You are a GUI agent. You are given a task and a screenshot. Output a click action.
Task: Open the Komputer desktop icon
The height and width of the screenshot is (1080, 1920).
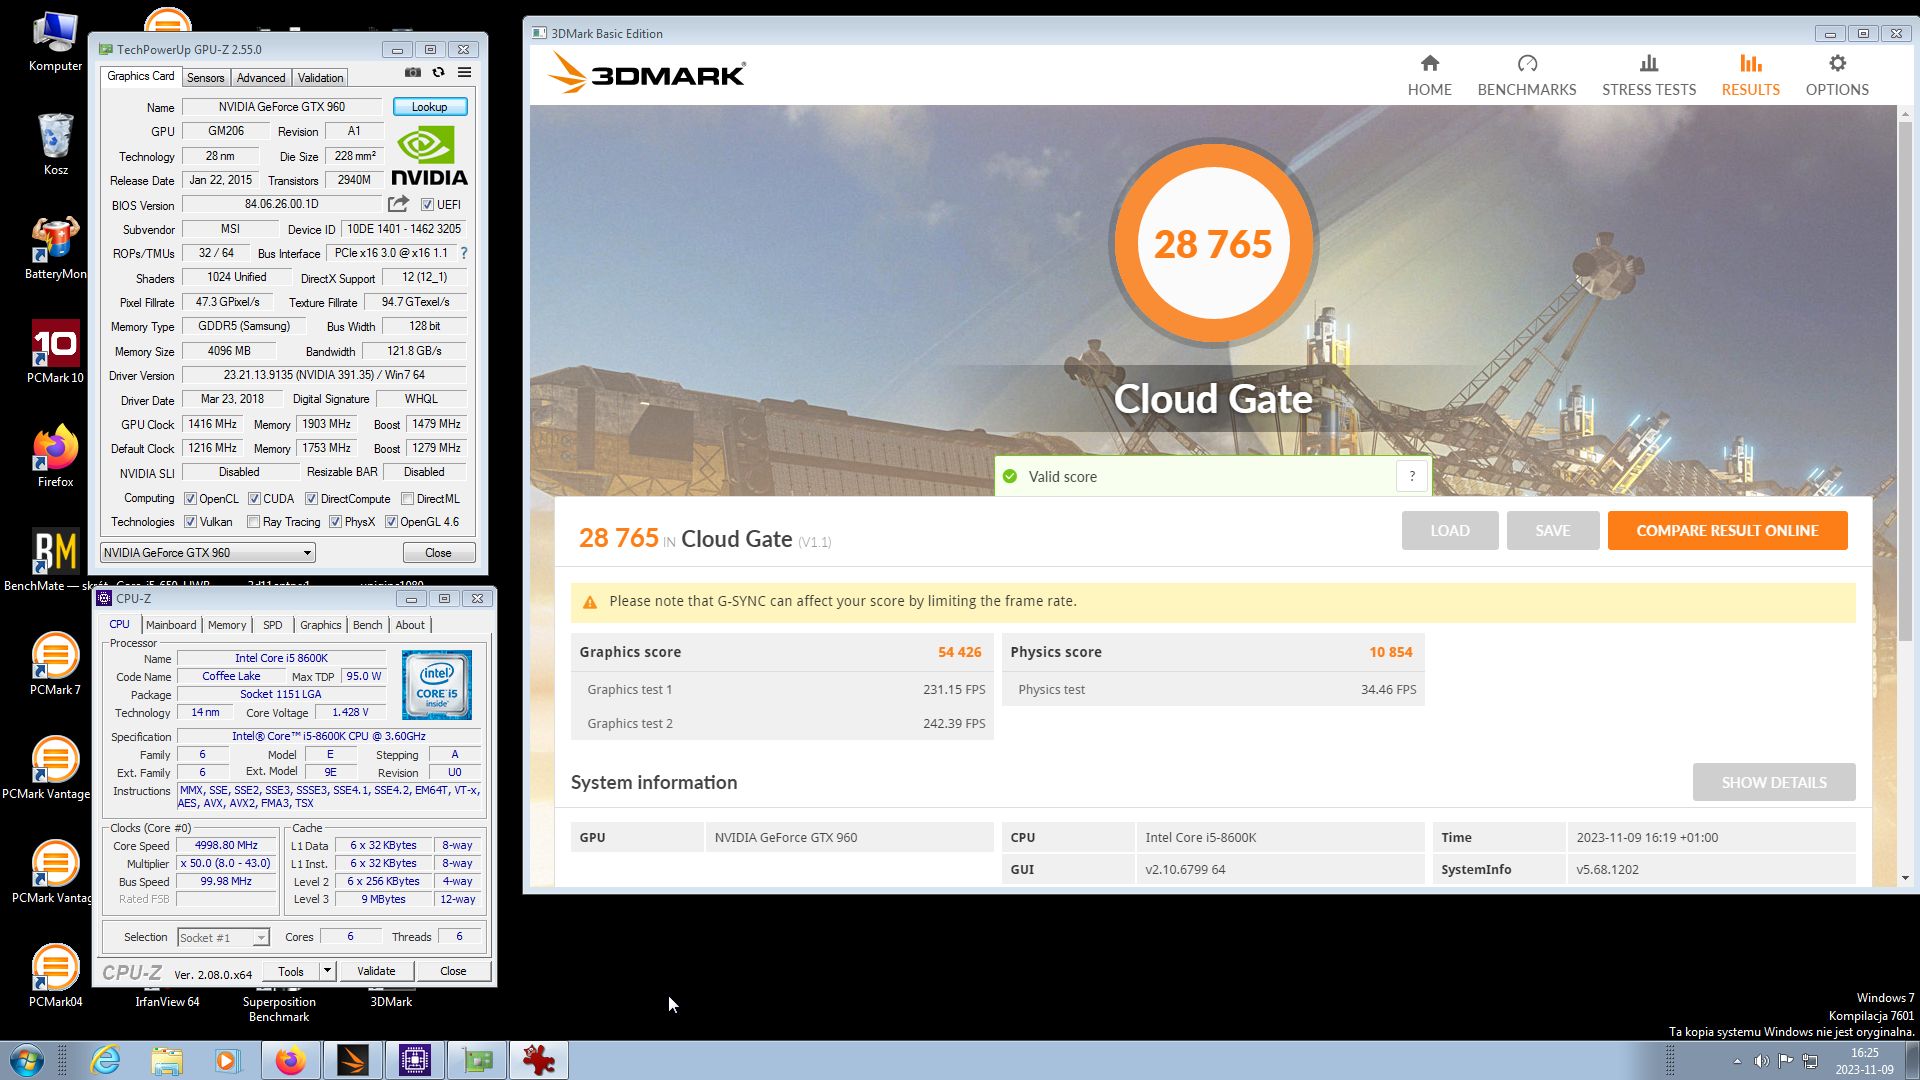click(x=55, y=42)
